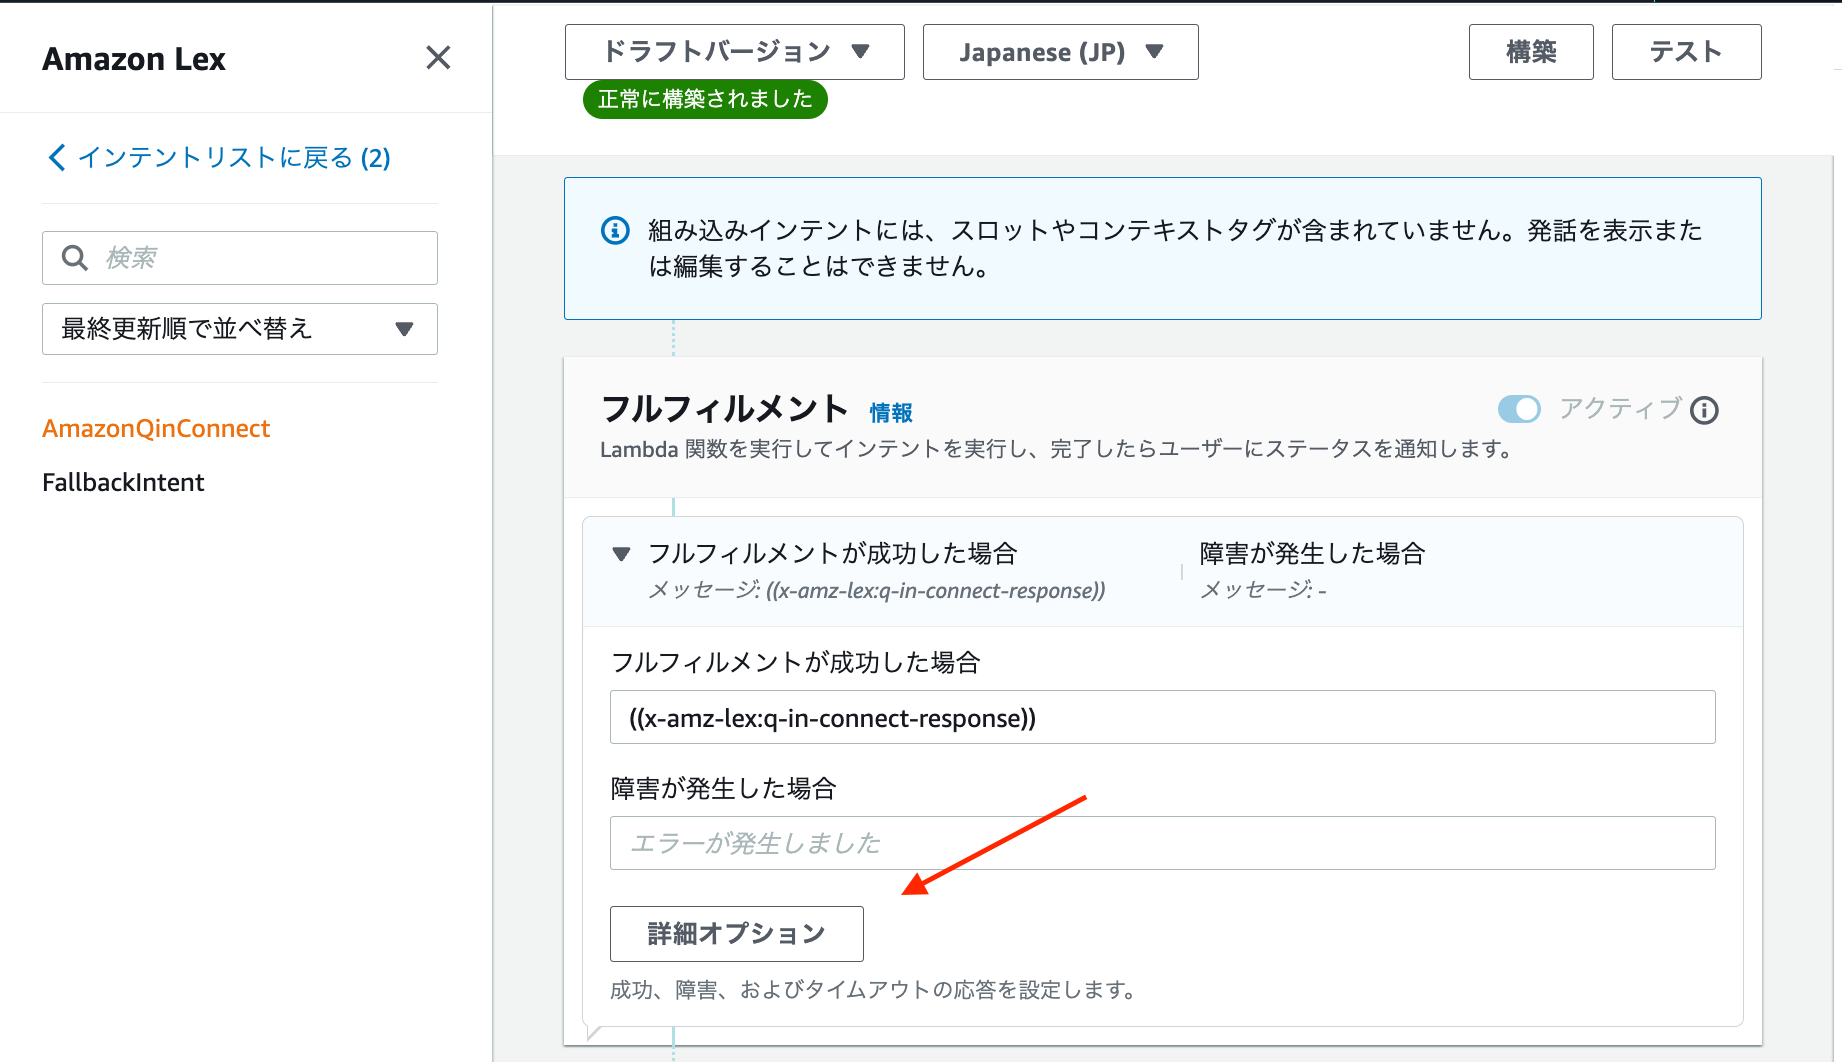Viewport: 1842px width, 1062px height.
Task: Click the テスト test button
Action: (x=1686, y=52)
